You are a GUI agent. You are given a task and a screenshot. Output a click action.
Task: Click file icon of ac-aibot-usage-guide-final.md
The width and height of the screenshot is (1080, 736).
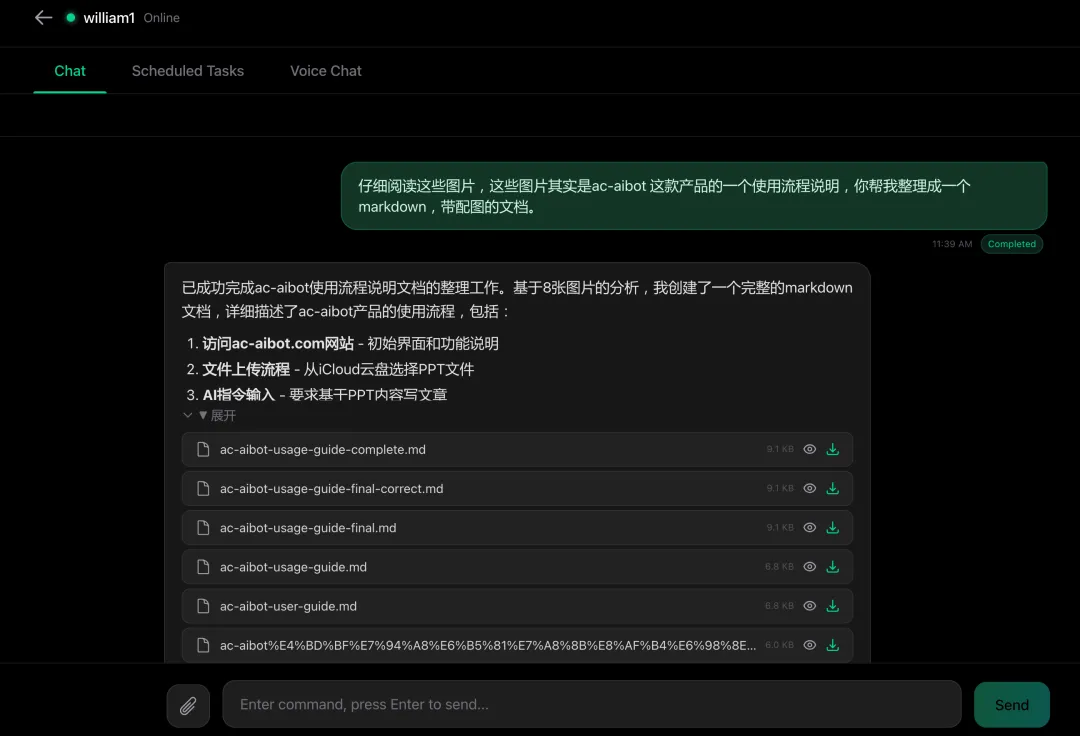[203, 527]
